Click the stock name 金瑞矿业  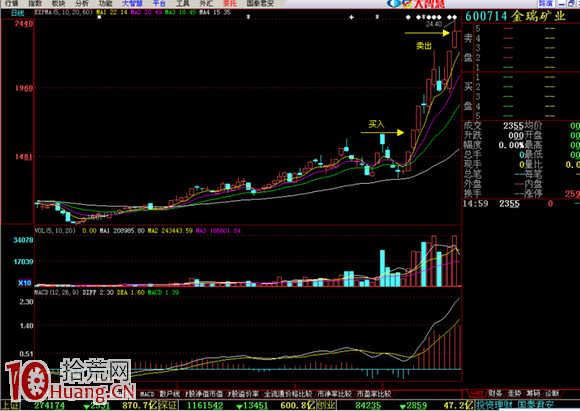[x=539, y=16]
